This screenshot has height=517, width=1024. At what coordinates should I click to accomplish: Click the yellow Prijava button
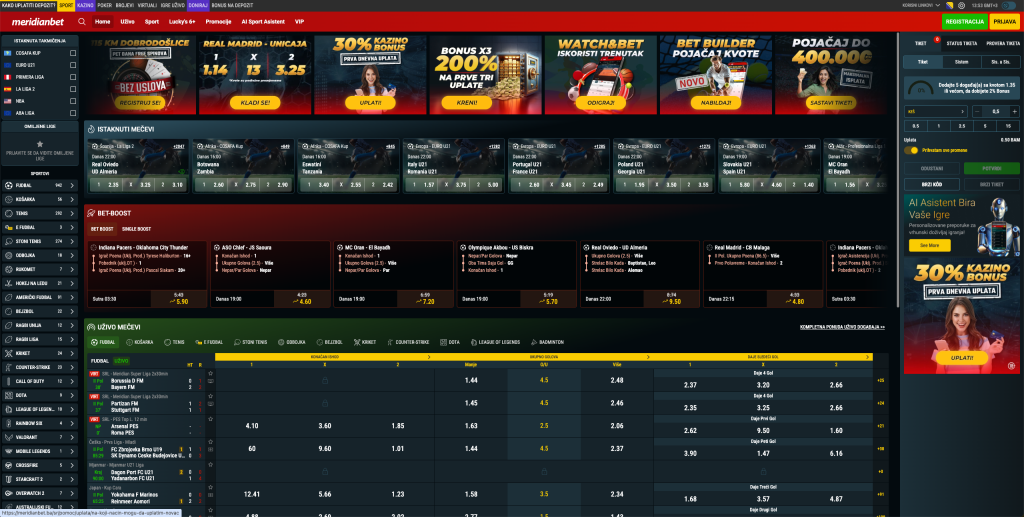1004,22
